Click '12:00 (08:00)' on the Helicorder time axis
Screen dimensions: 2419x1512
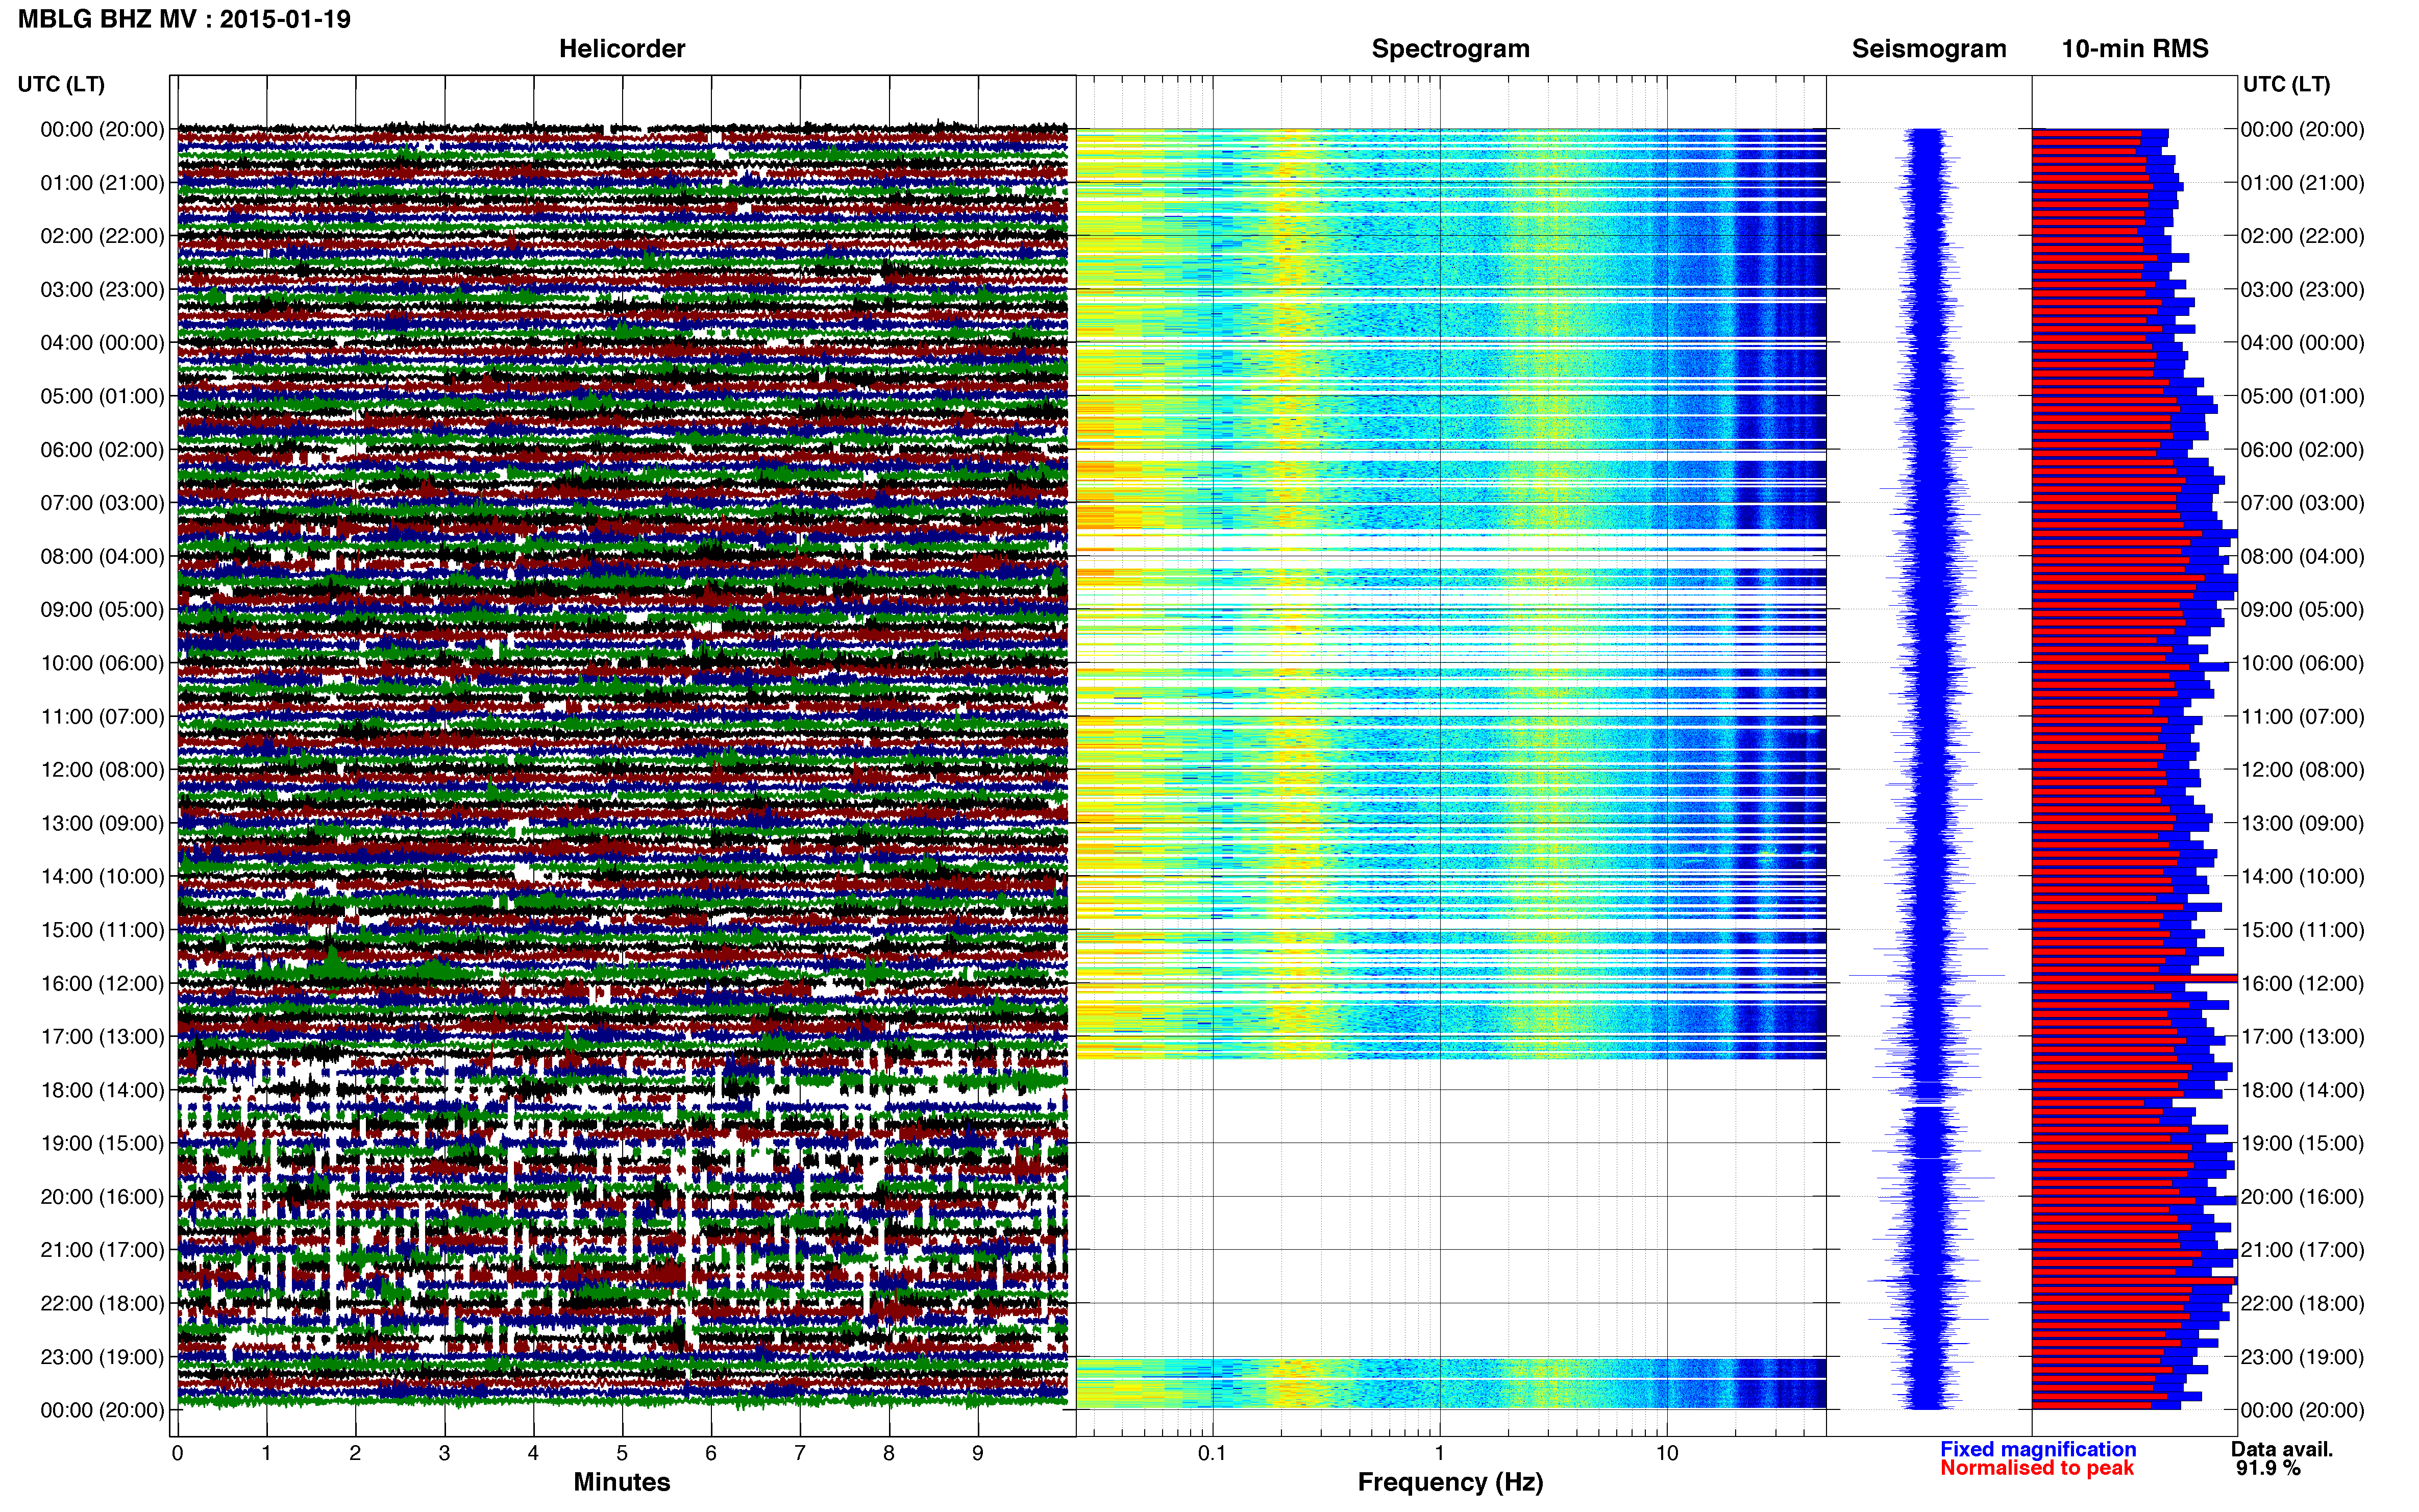[102, 770]
